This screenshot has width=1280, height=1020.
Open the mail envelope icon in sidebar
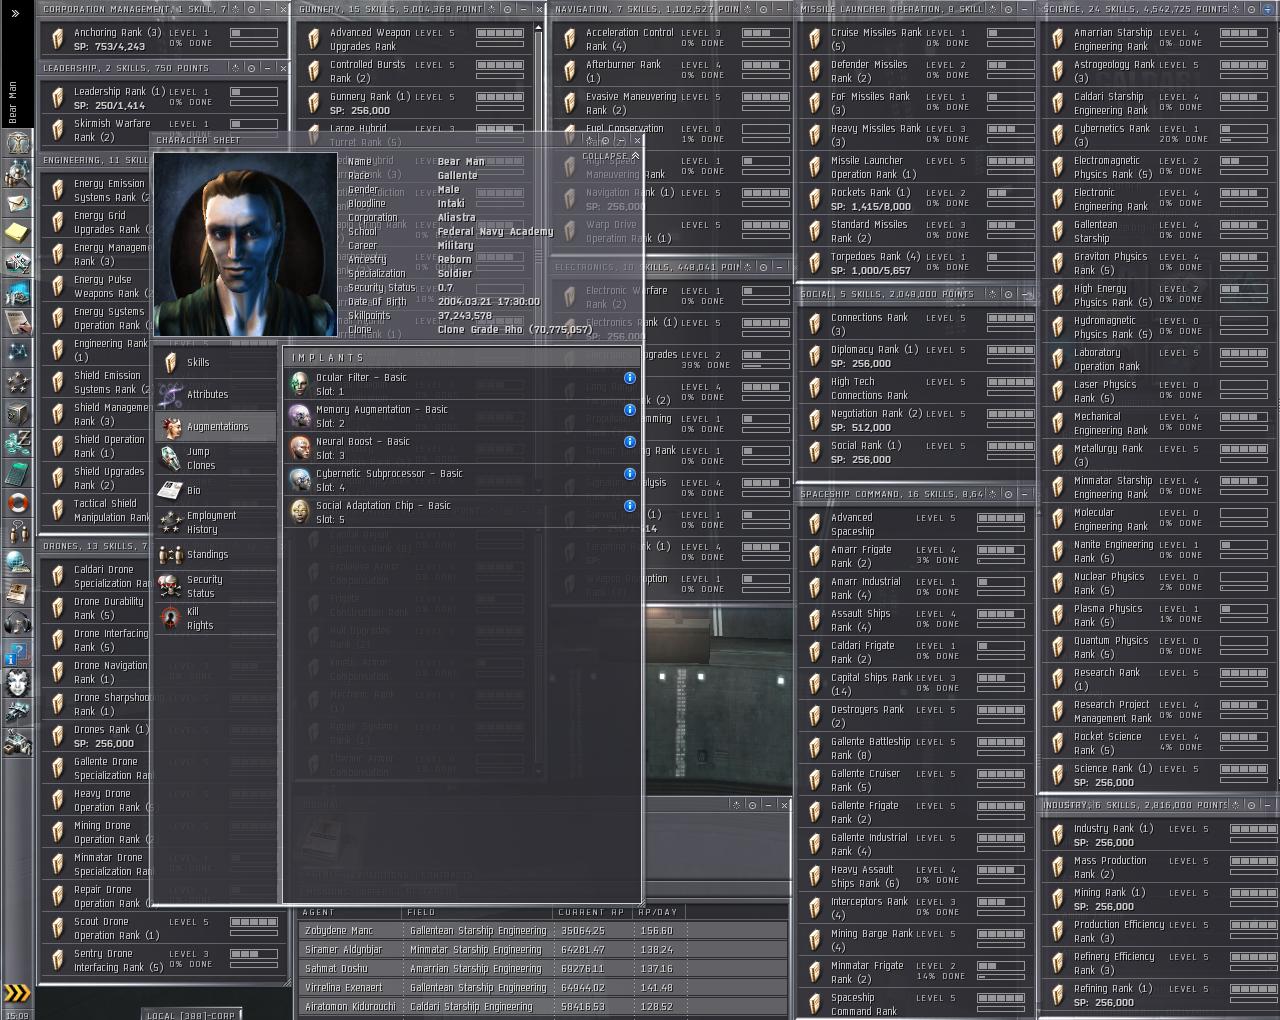coord(17,204)
